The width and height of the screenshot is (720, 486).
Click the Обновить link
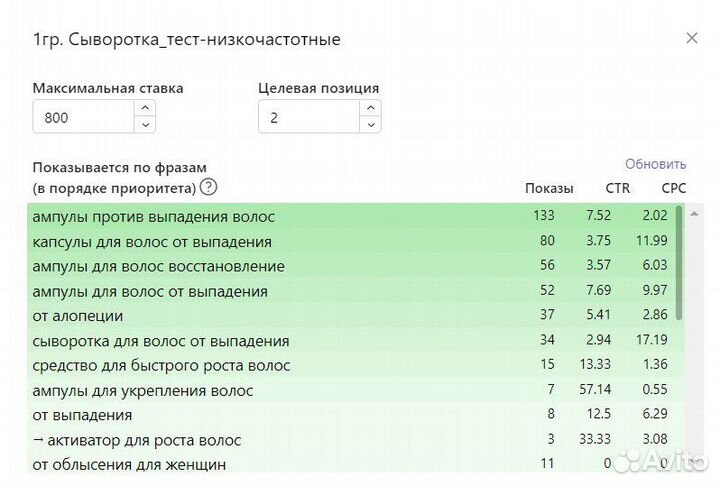tap(655, 164)
